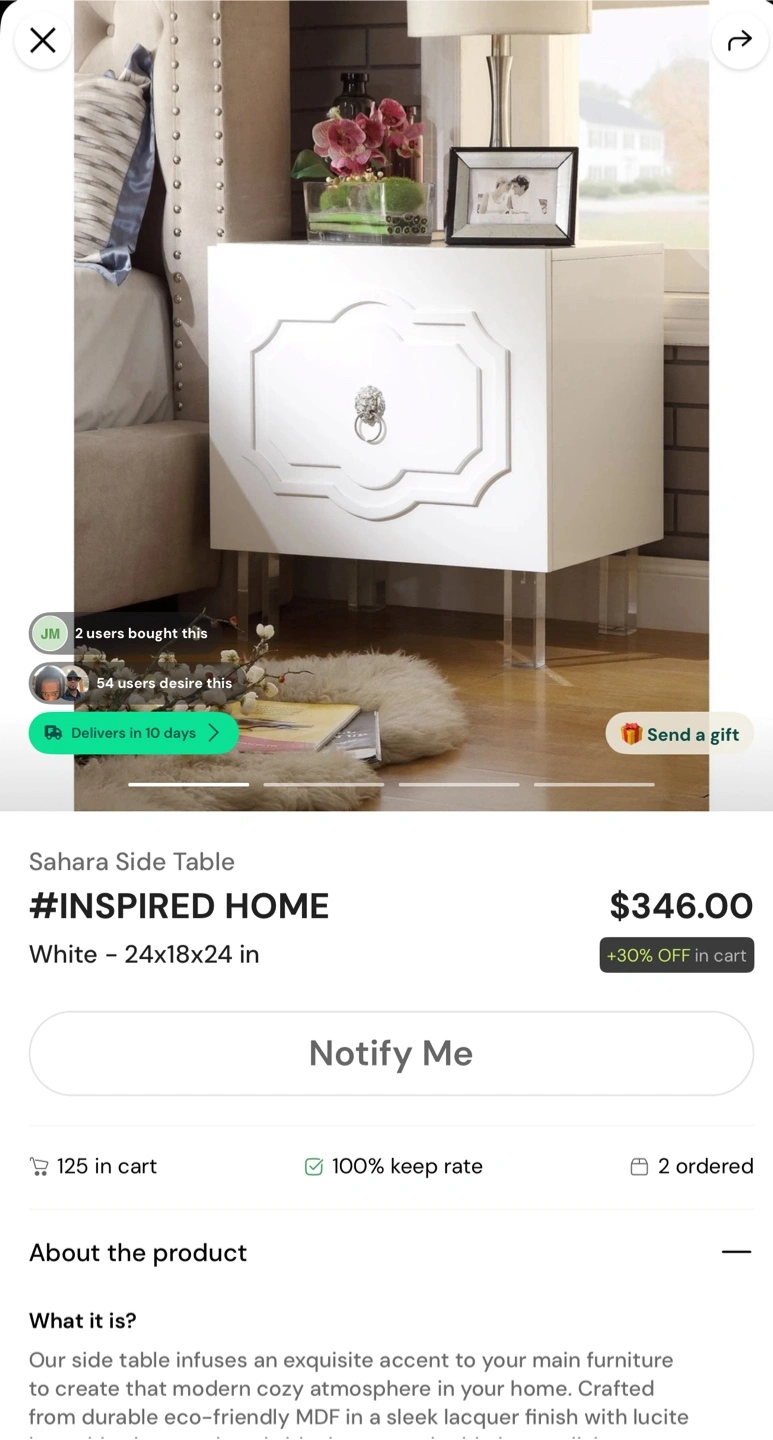The height and width of the screenshot is (1440, 773).
Task: Close the product view with X icon
Action: [x=43, y=41]
